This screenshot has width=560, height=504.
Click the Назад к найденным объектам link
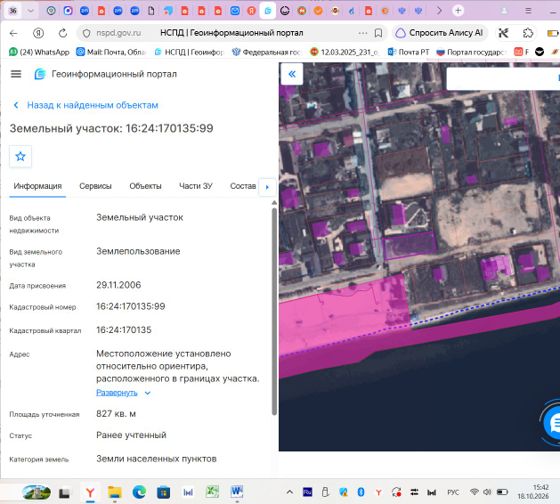(92, 105)
